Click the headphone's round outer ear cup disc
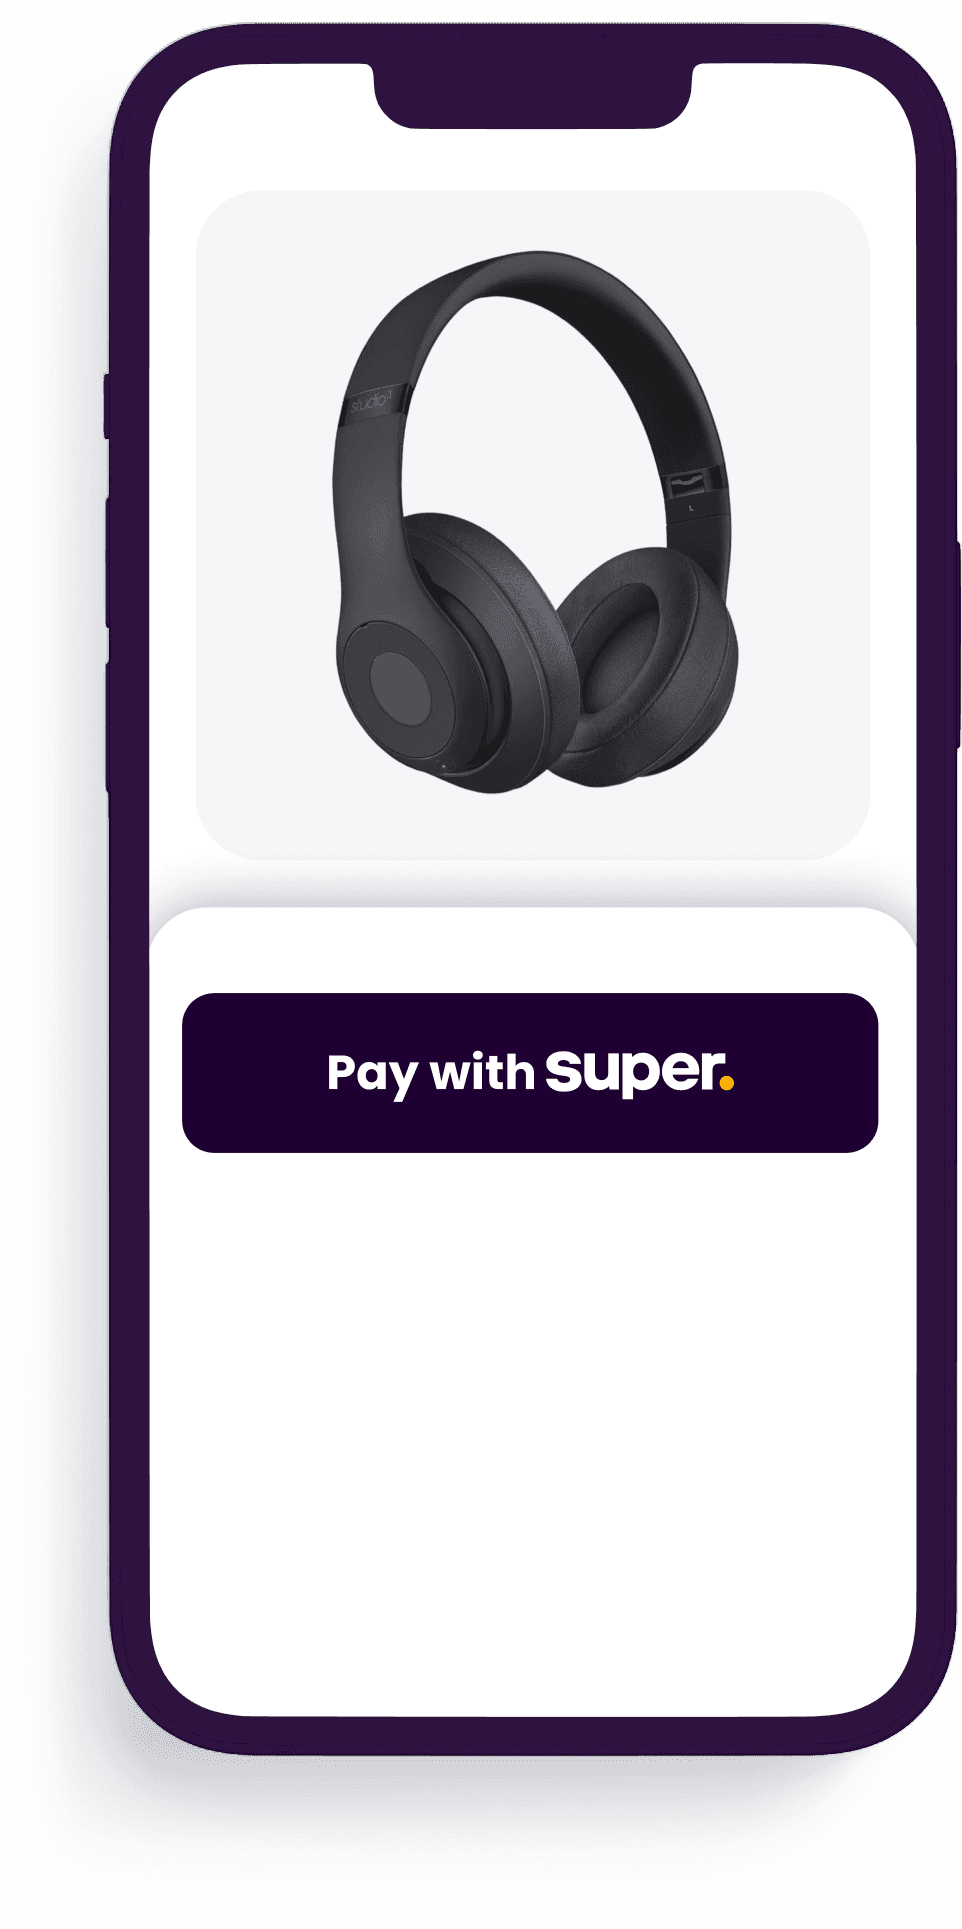Viewport: 962px width, 1929px height. (401, 688)
